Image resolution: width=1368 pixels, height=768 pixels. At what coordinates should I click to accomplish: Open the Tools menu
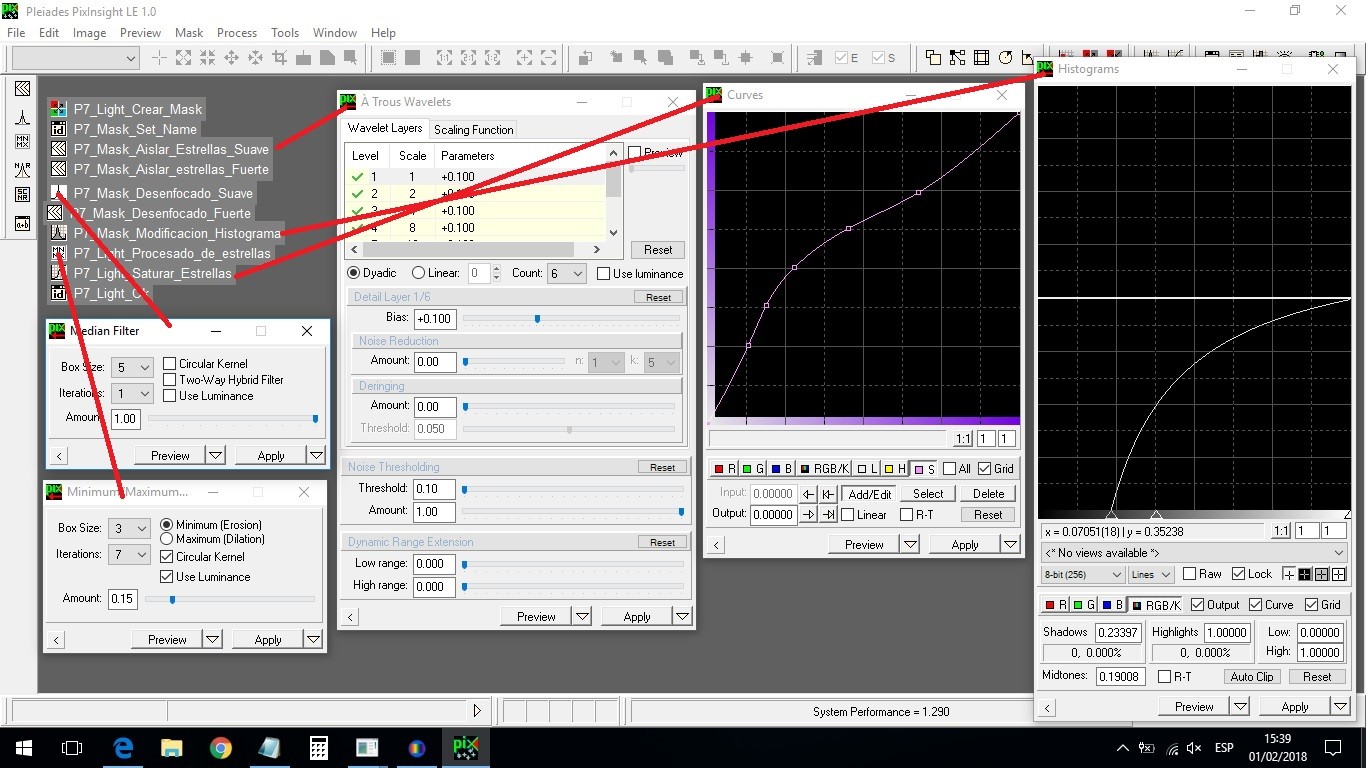(285, 32)
